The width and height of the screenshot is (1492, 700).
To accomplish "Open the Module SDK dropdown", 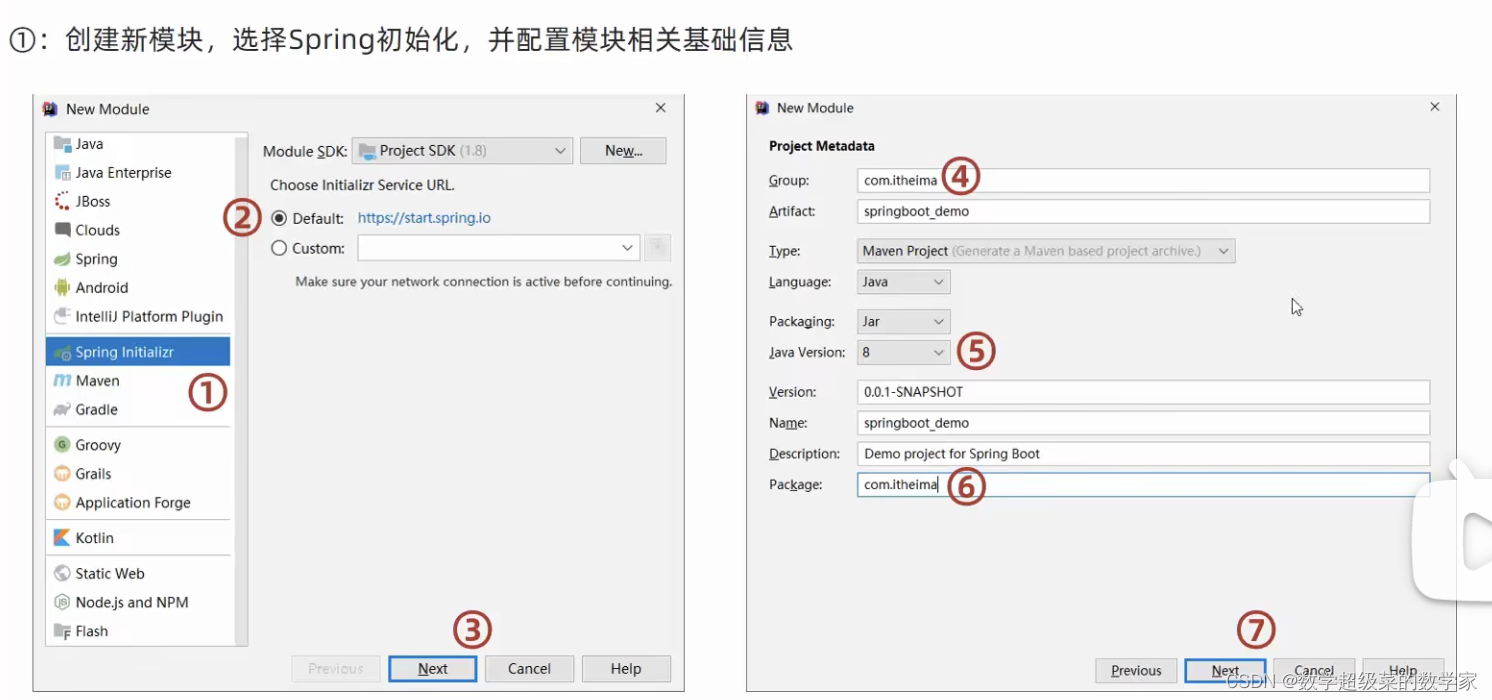I will 463,151.
